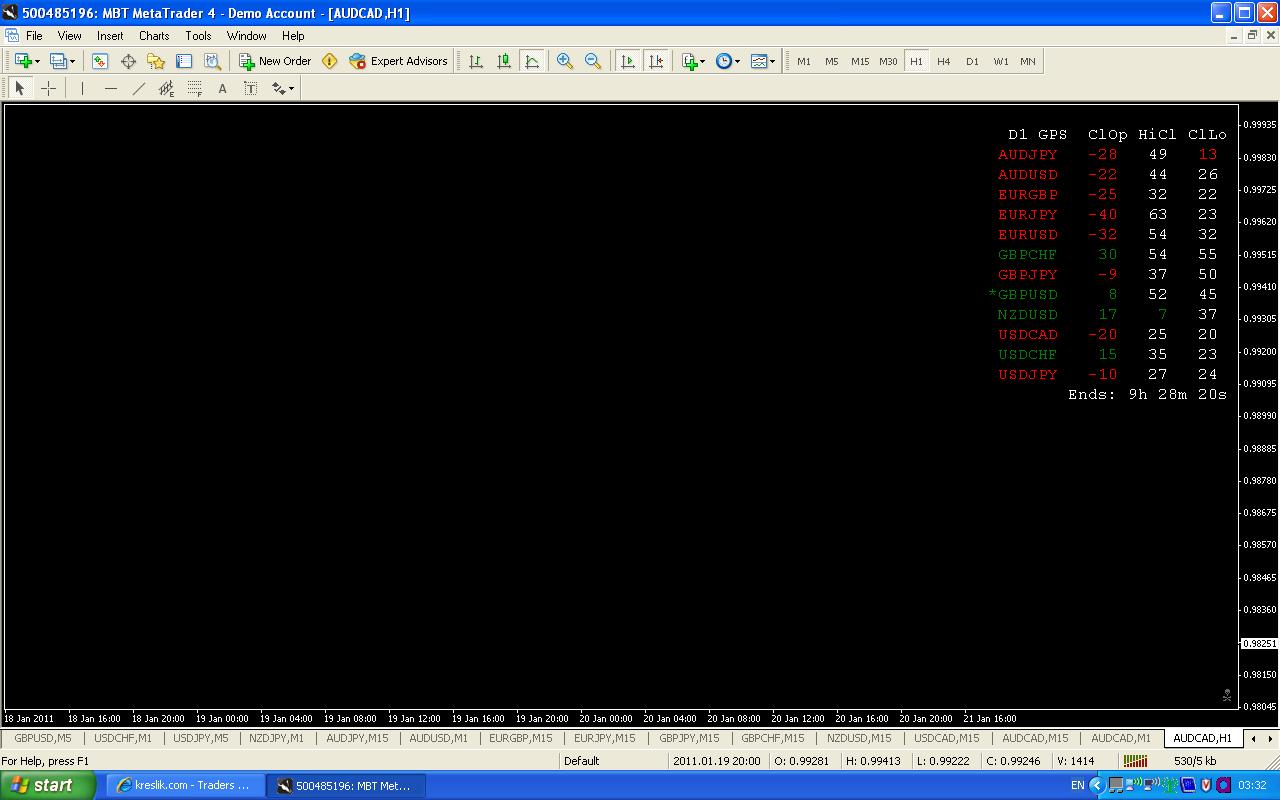
Task: Expand the Indicators dropdown arrow
Action: tap(703, 61)
